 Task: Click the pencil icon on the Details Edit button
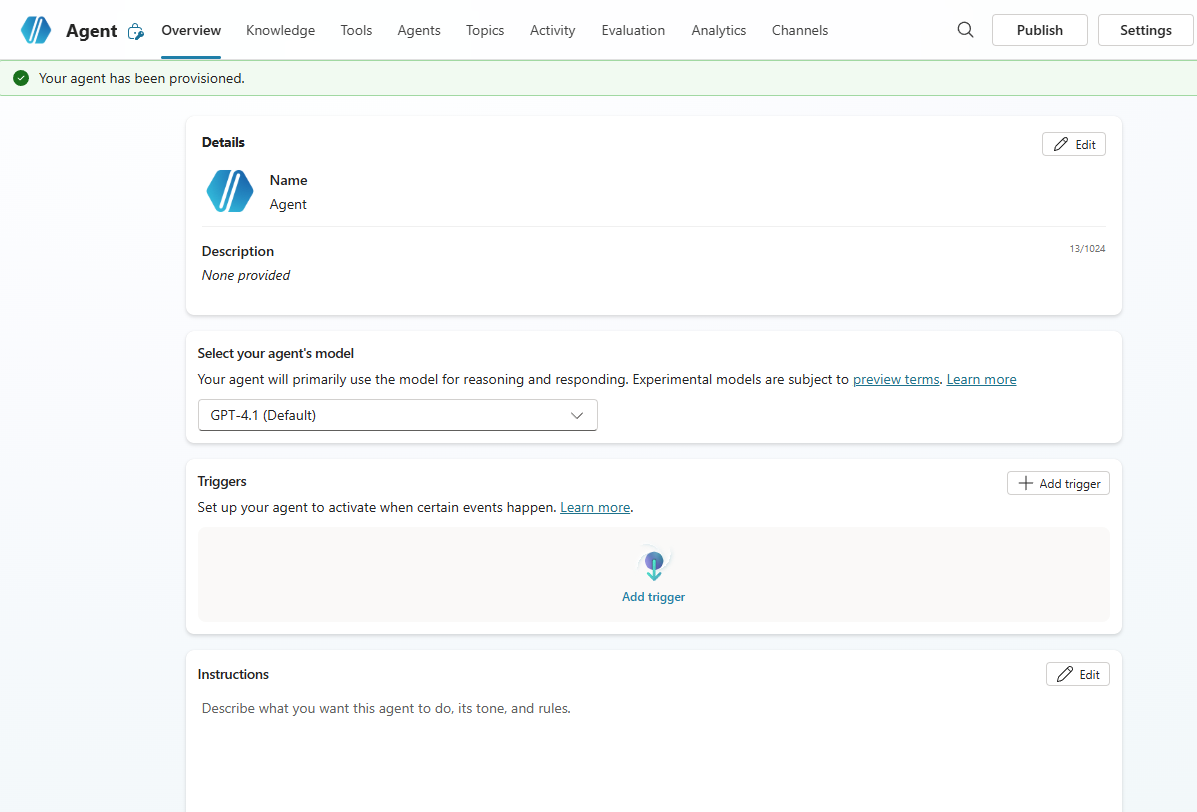(x=1062, y=143)
